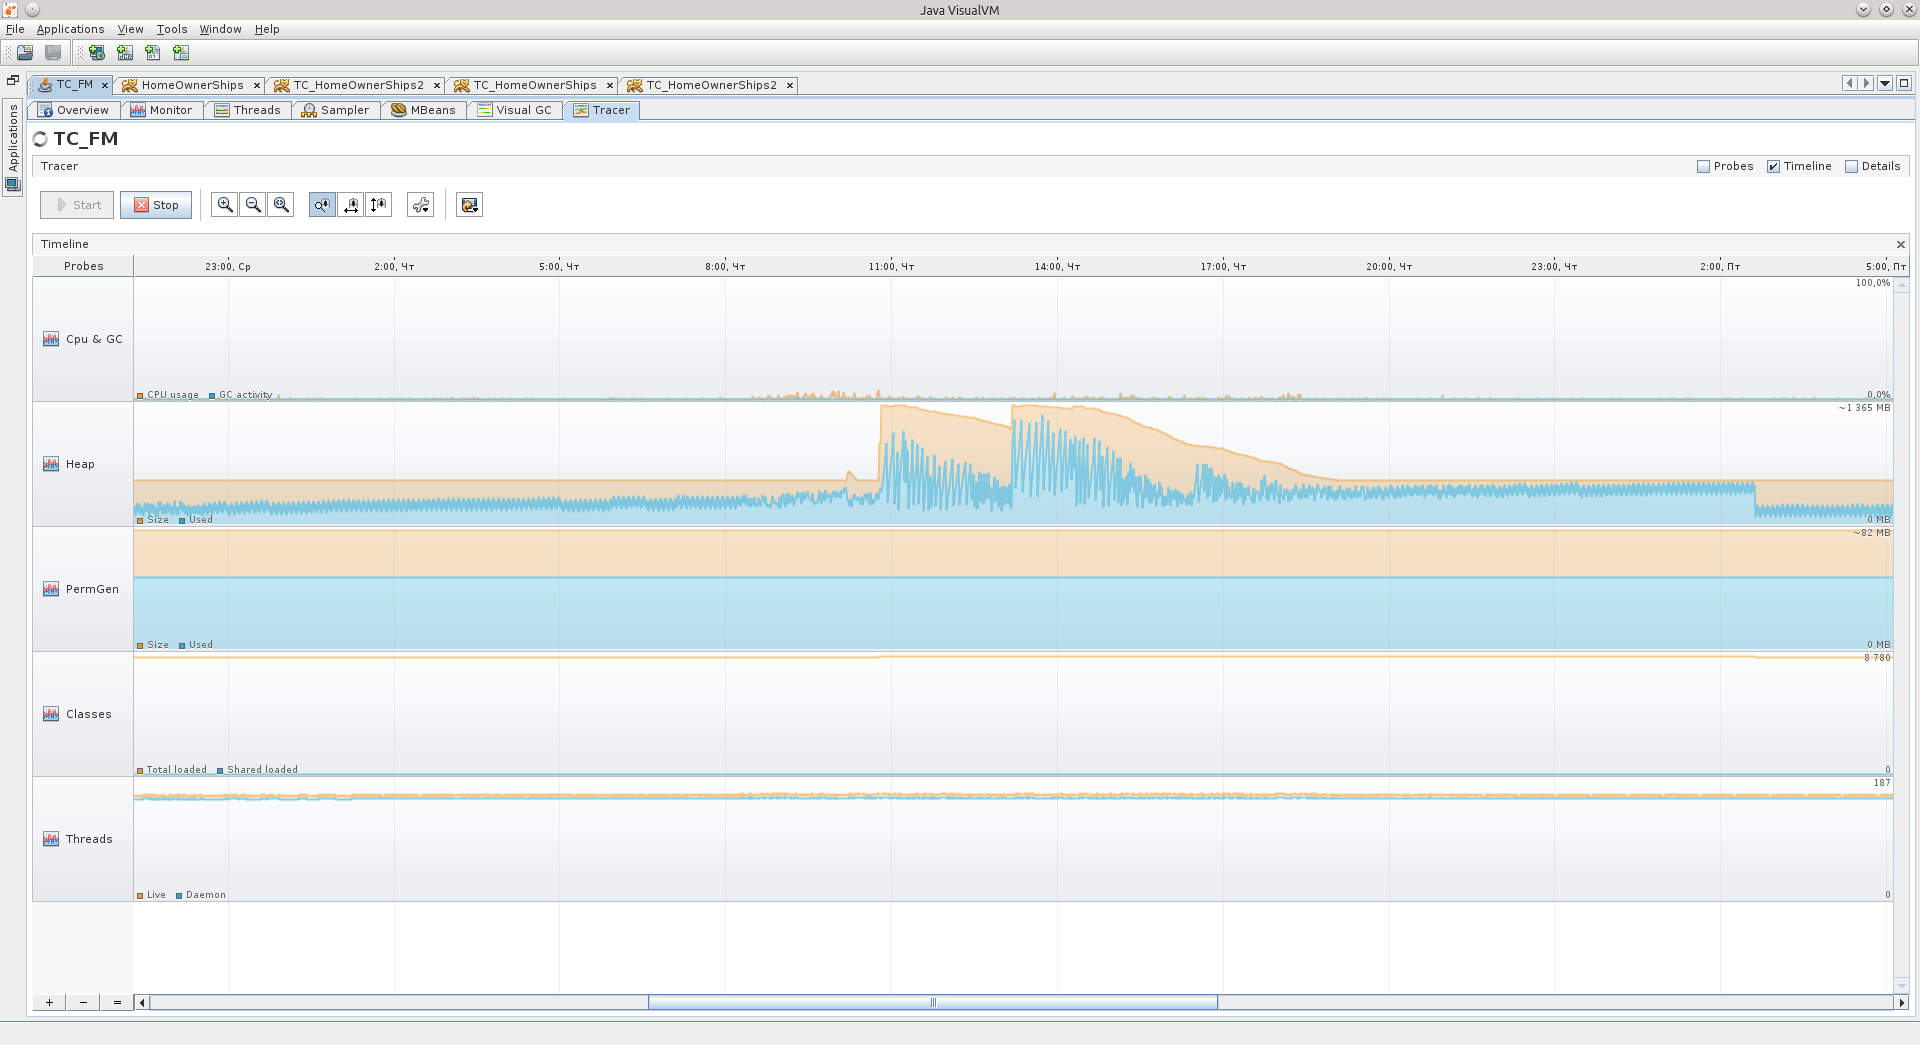The height and width of the screenshot is (1045, 1920).
Task: Select the mouse wheel zooms mode icon
Action: [x=322, y=205]
